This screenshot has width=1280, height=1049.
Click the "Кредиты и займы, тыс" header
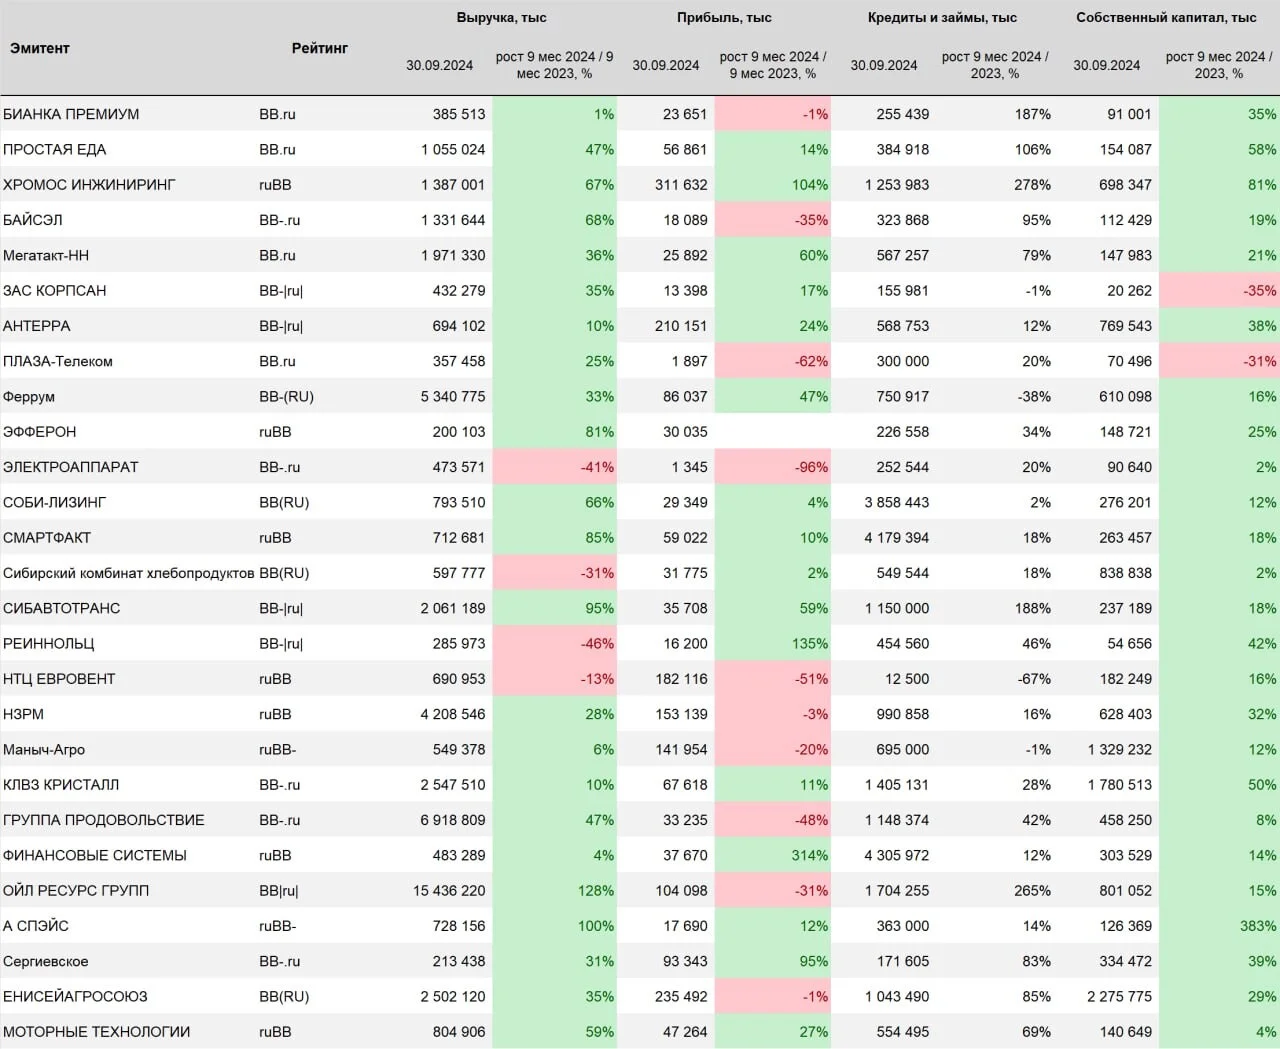click(942, 17)
